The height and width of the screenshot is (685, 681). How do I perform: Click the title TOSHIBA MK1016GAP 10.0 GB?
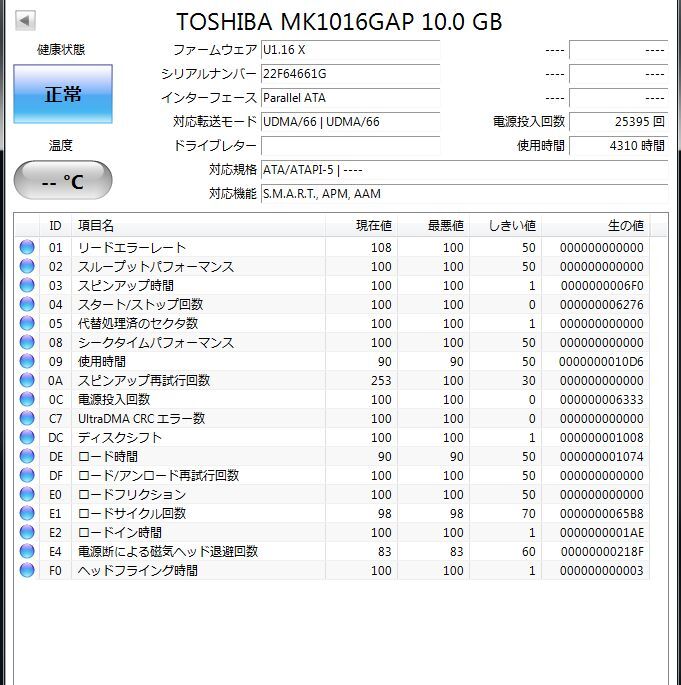[x=339, y=21]
